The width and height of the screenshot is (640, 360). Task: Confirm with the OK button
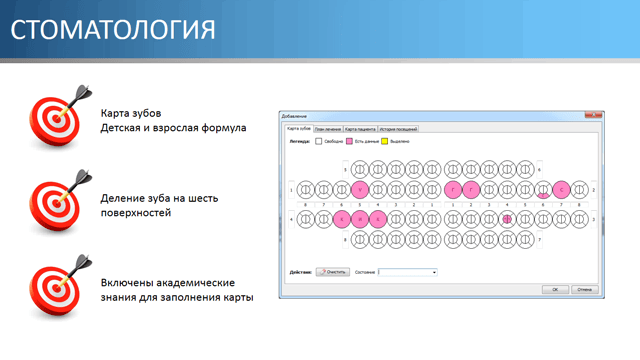(x=555, y=289)
